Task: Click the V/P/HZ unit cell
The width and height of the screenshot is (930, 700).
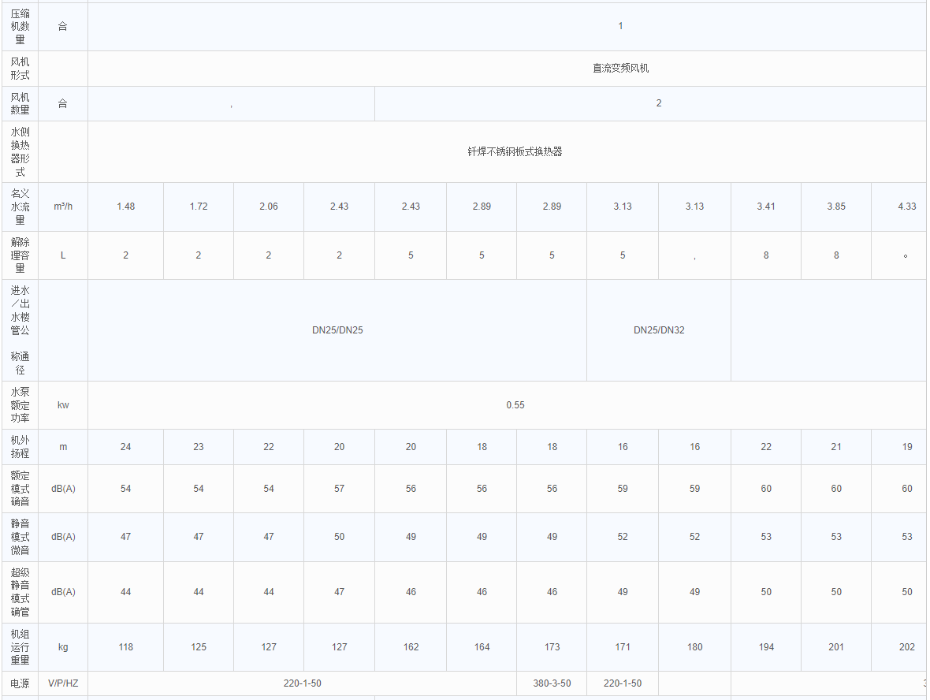Action: click(63, 683)
